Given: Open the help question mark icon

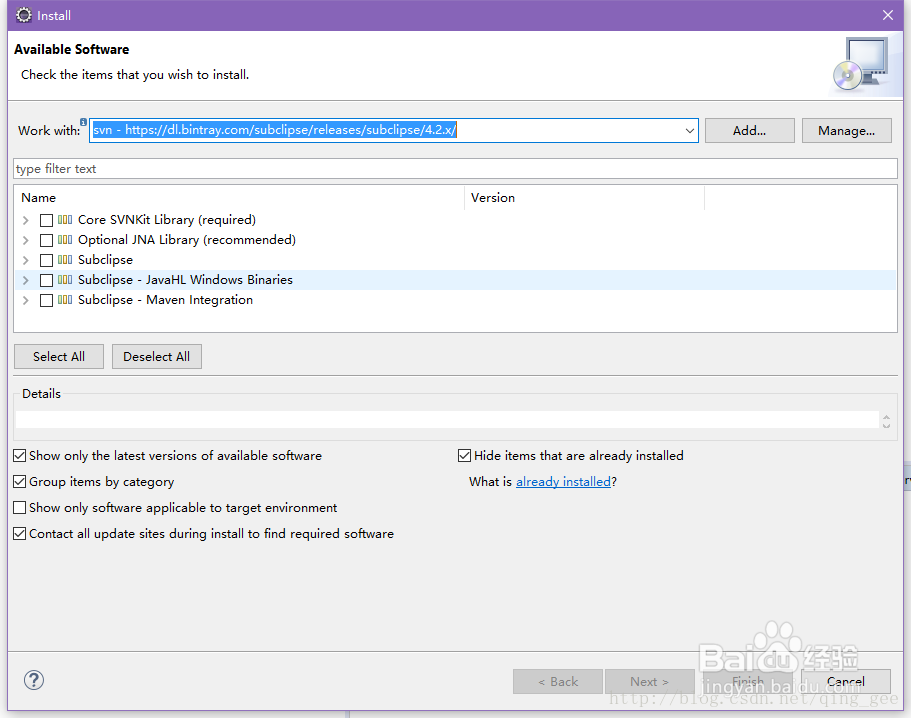Looking at the screenshot, I should pyautogui.click(x=34, y=680).
